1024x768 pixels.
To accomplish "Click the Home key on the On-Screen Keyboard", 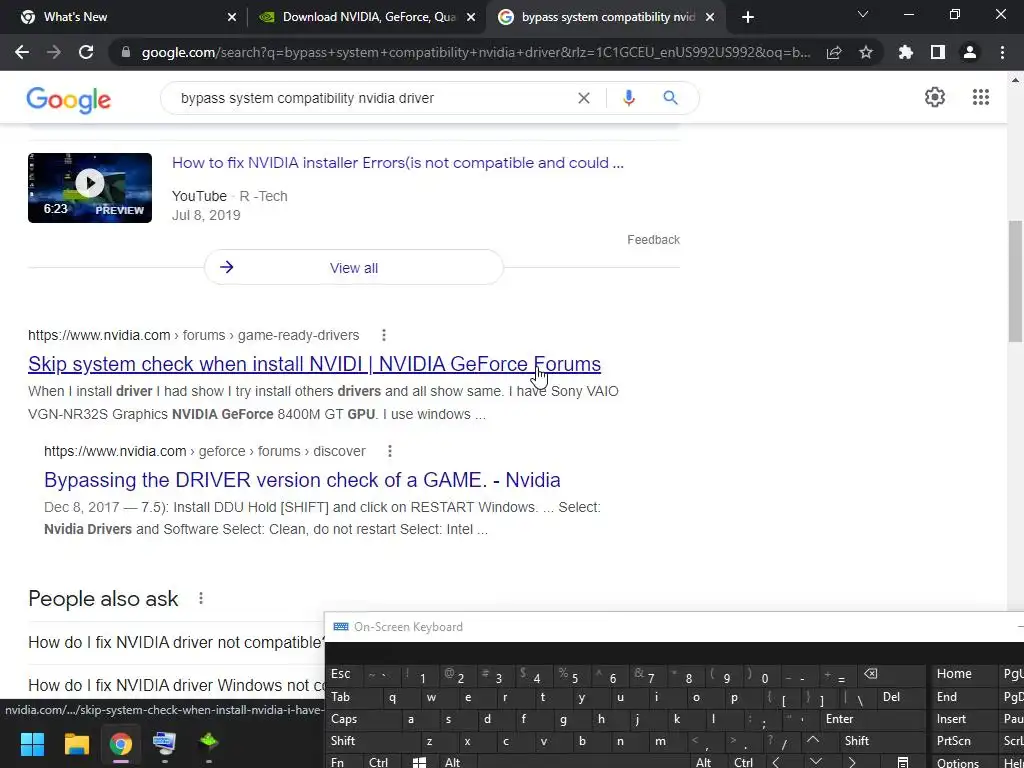I will (963, 675).
